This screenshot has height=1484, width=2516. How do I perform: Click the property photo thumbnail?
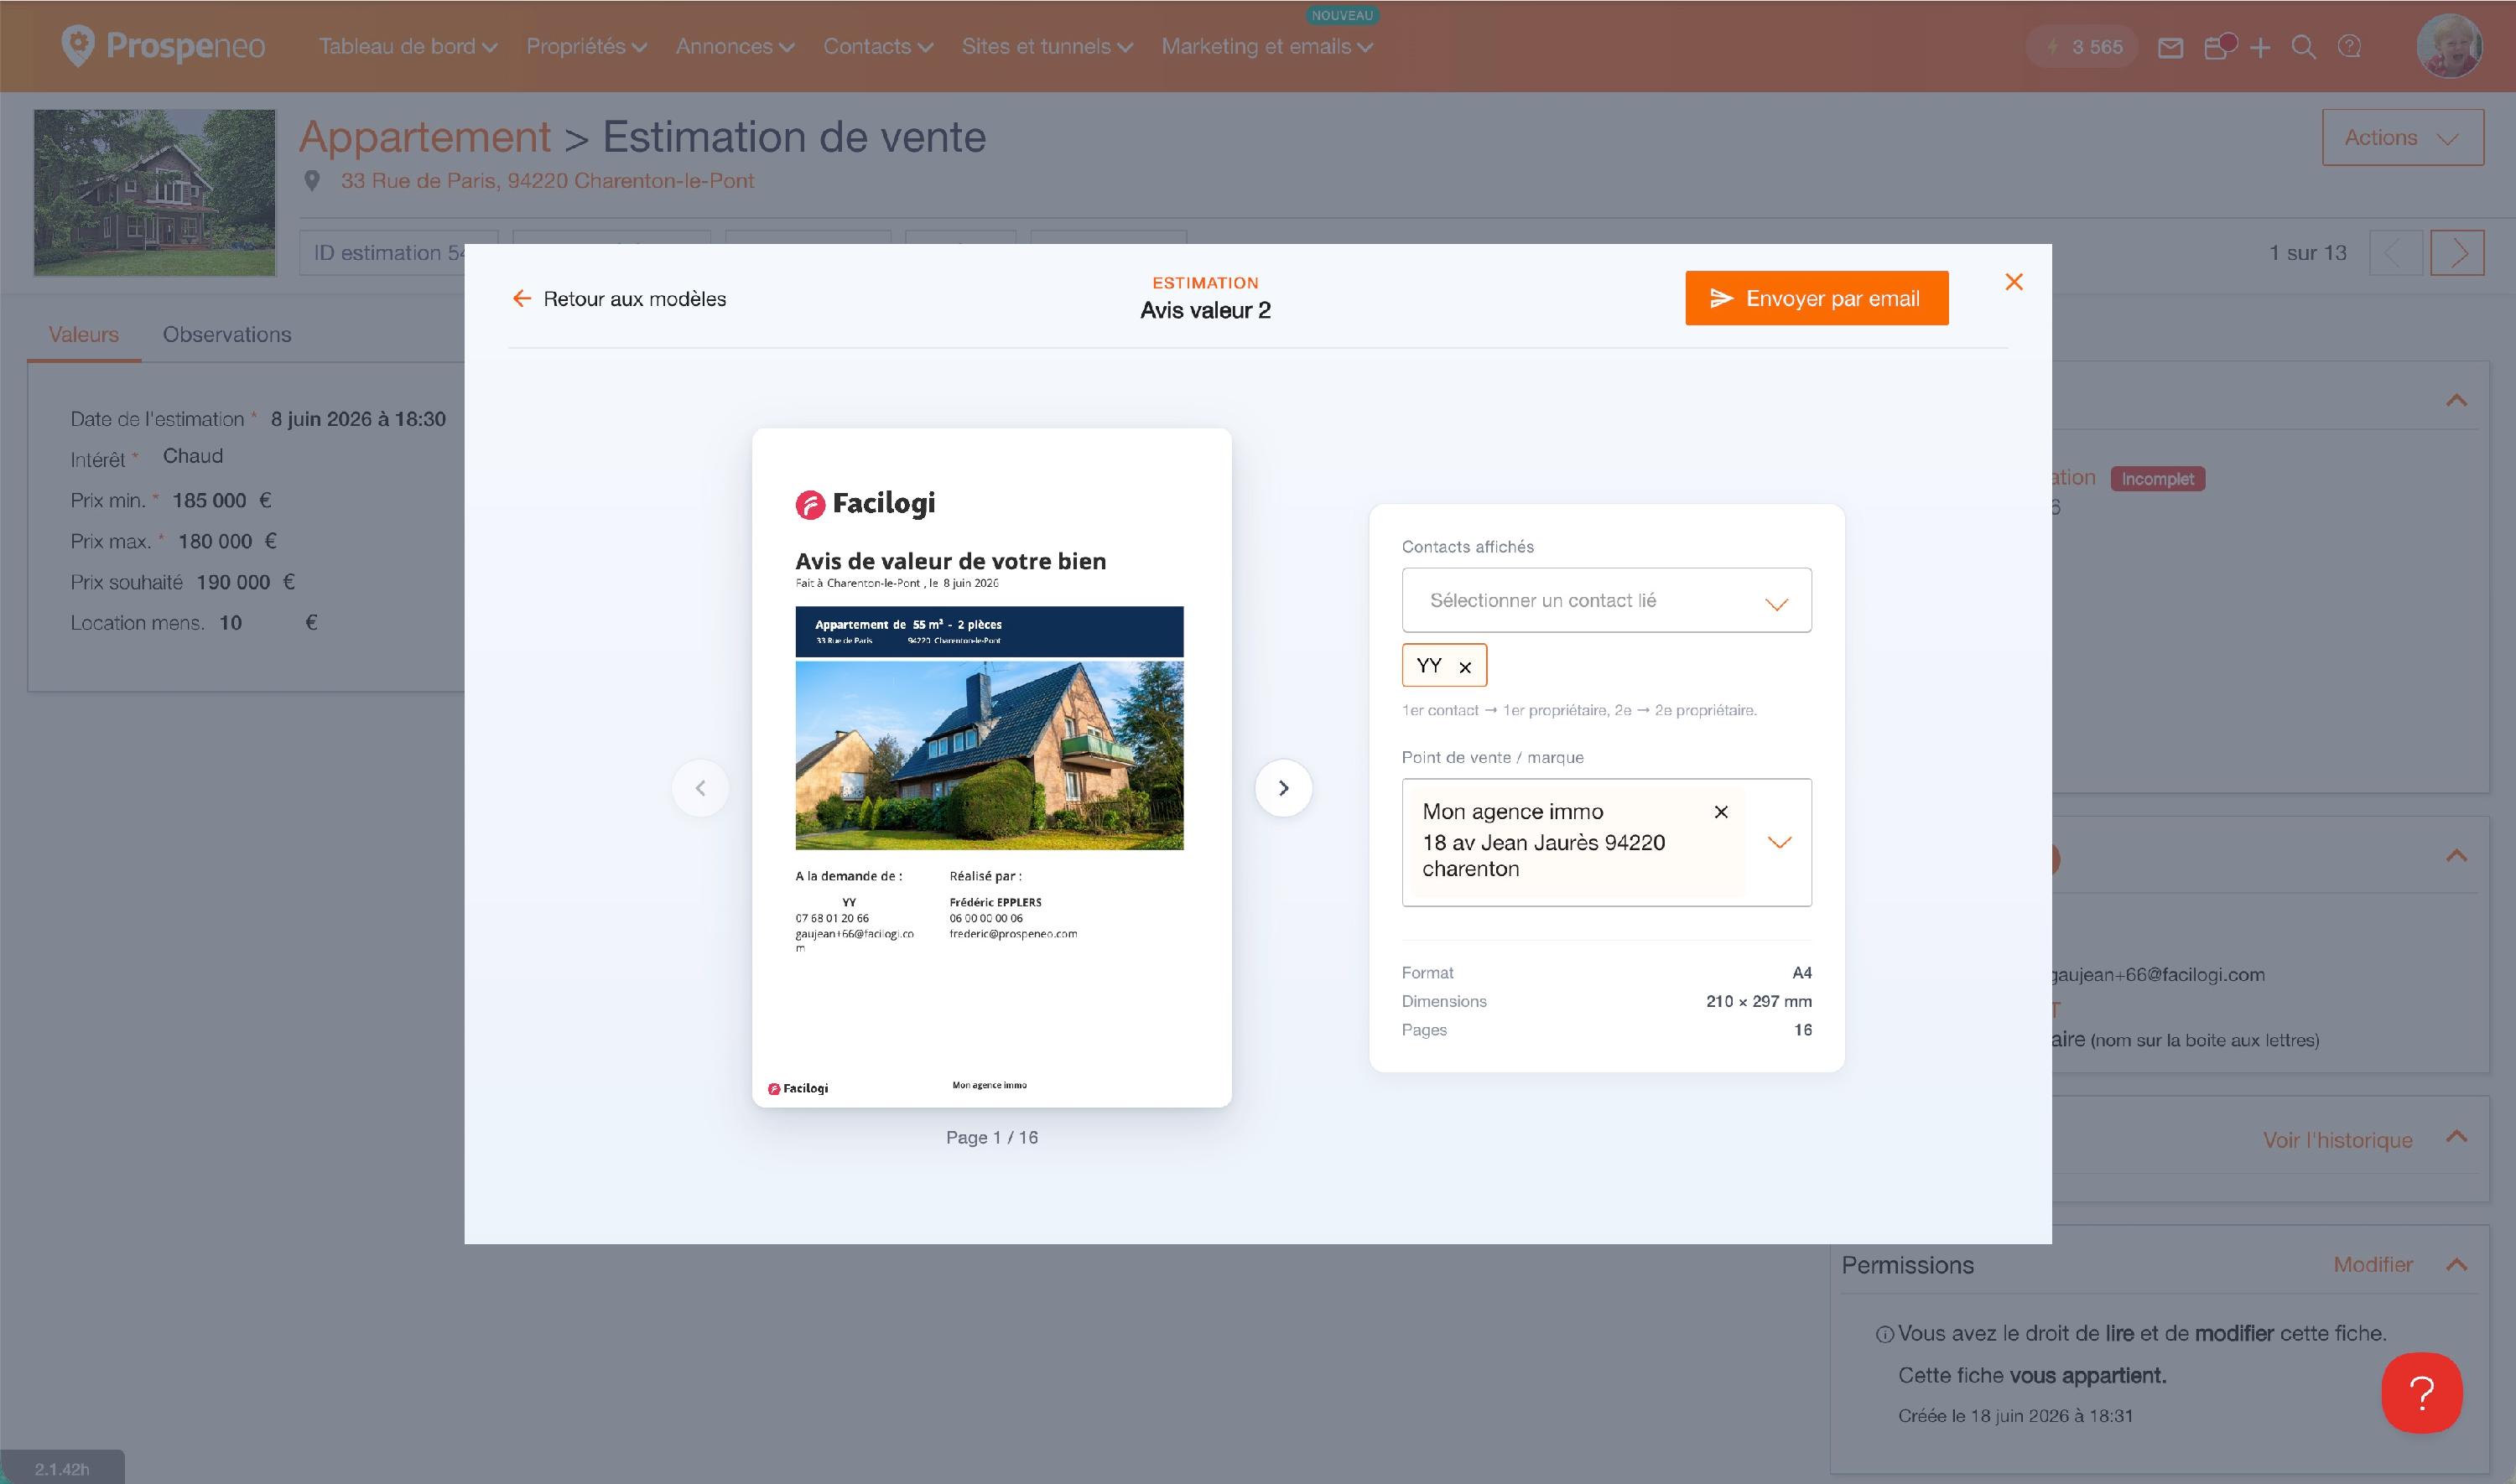click(x=154, y=193)
